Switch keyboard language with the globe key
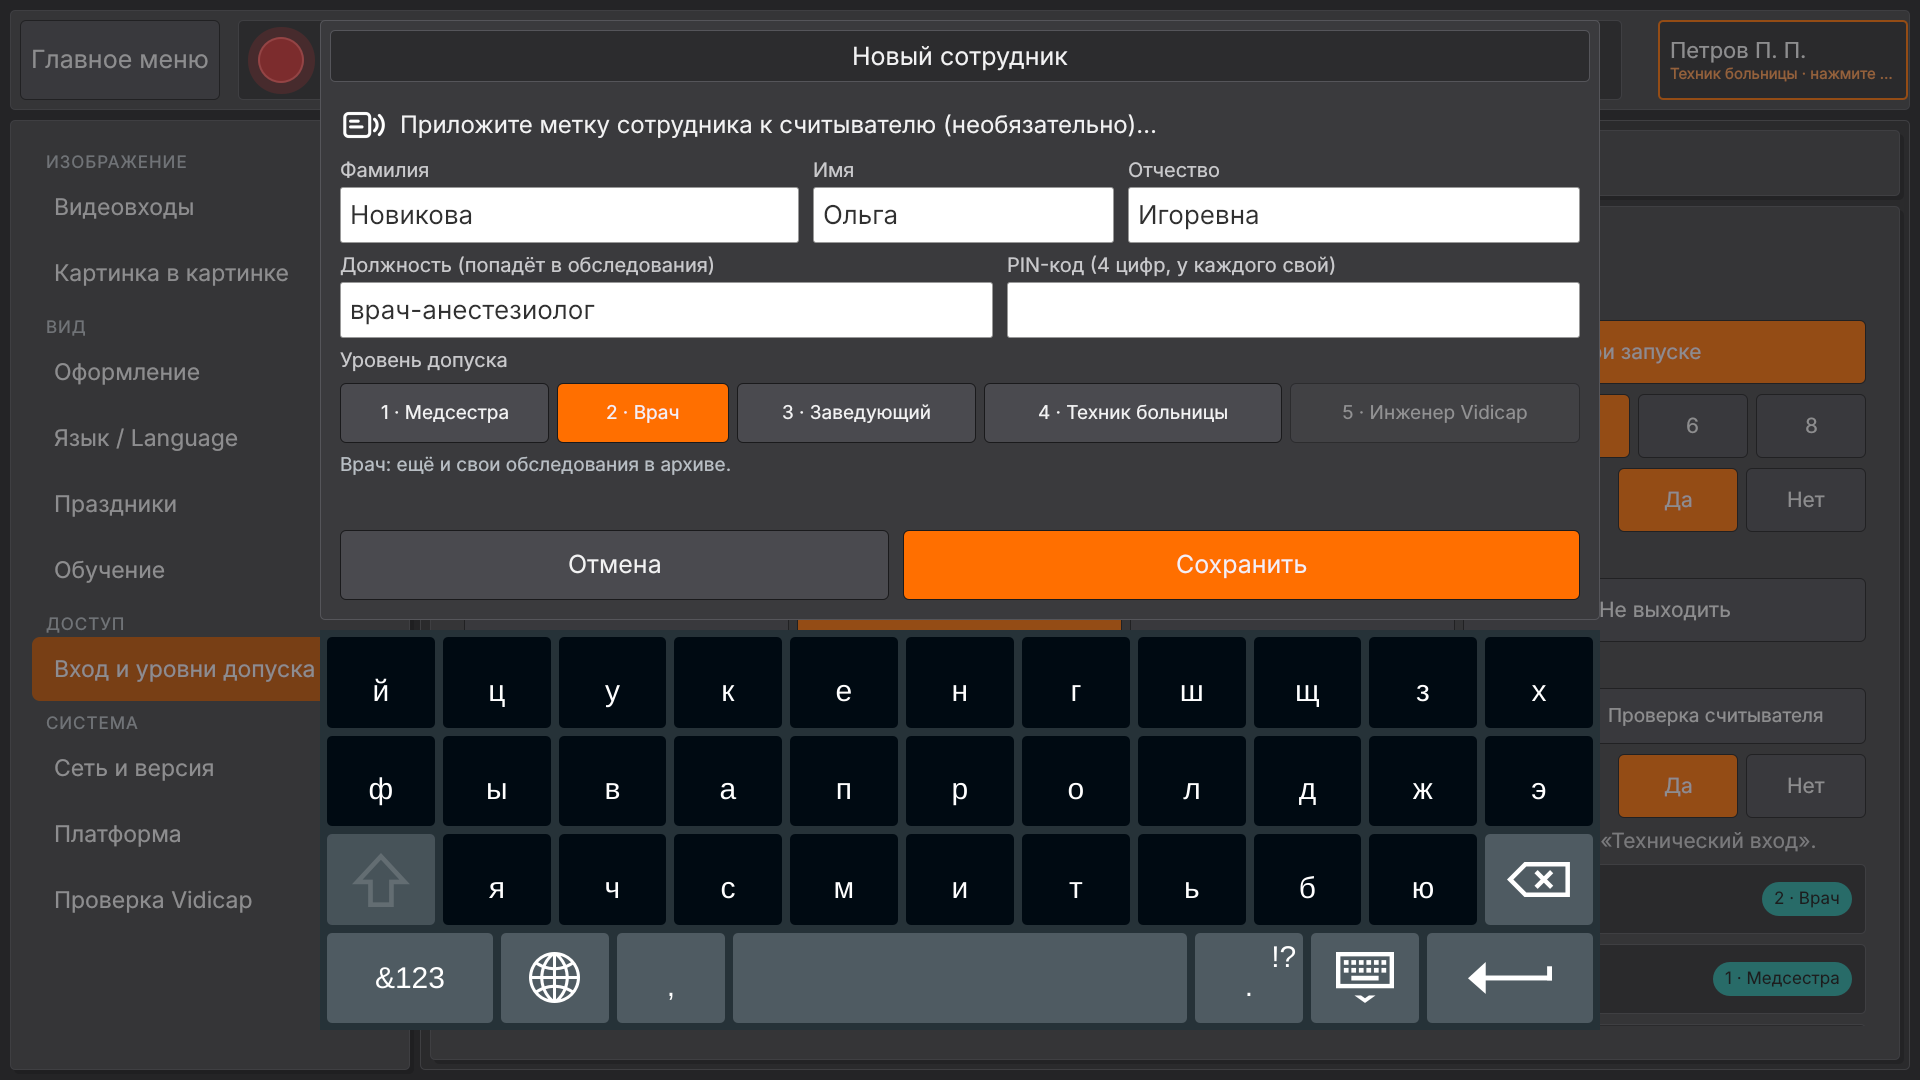Viewport: 1920px width, 1080px height. coord(555,978)
